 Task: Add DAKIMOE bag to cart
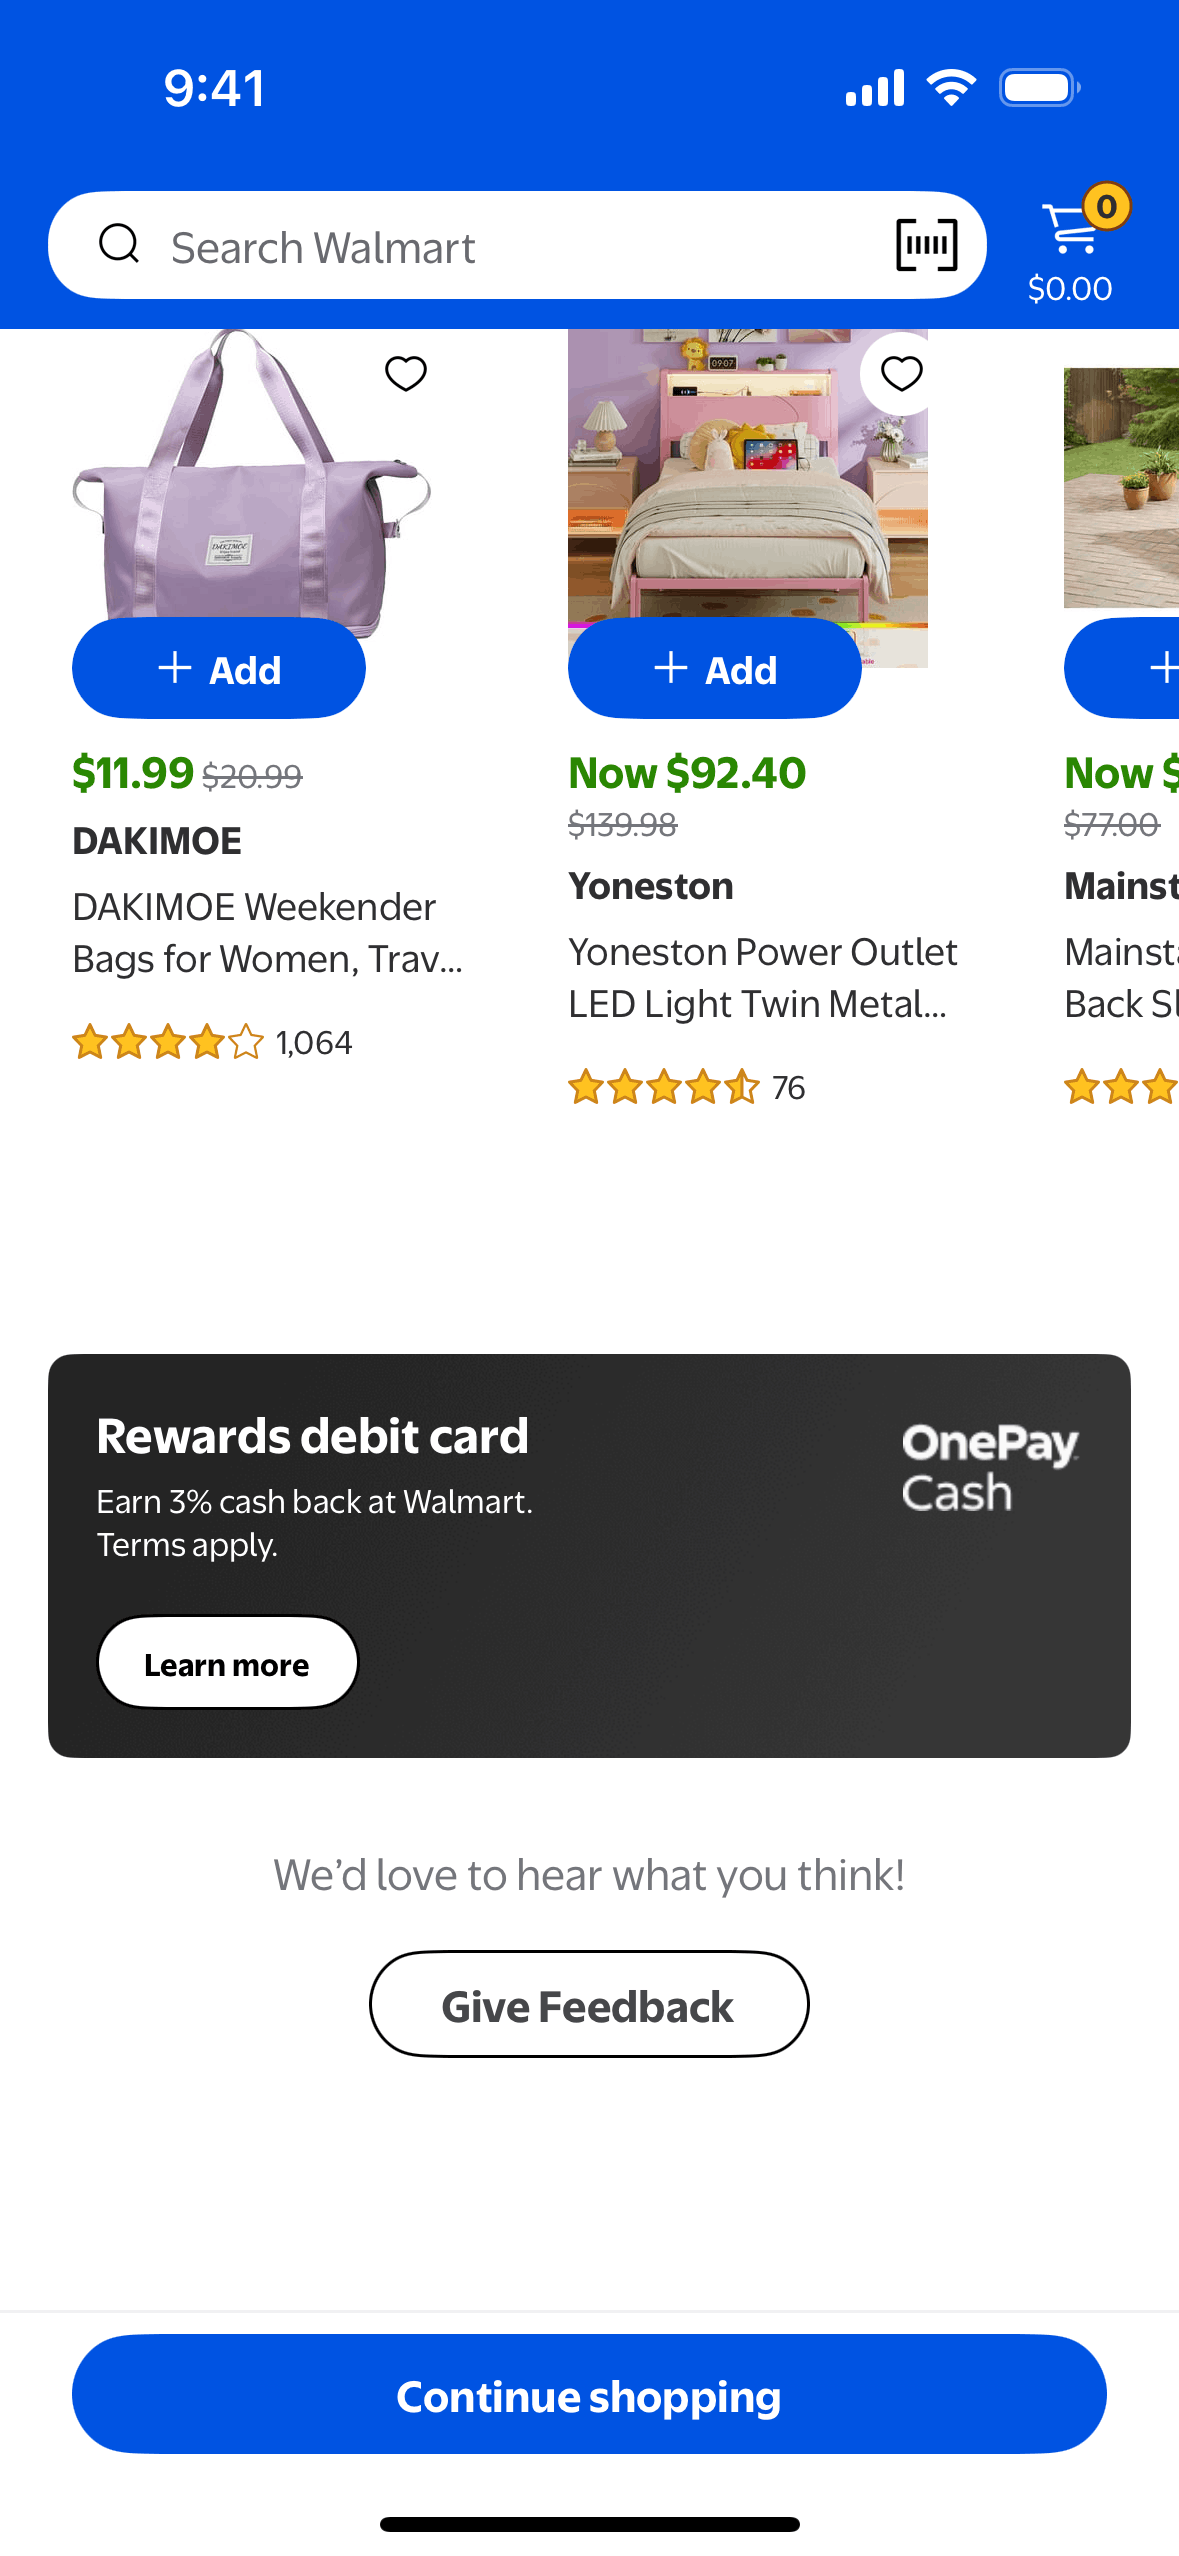coord(219,668)
